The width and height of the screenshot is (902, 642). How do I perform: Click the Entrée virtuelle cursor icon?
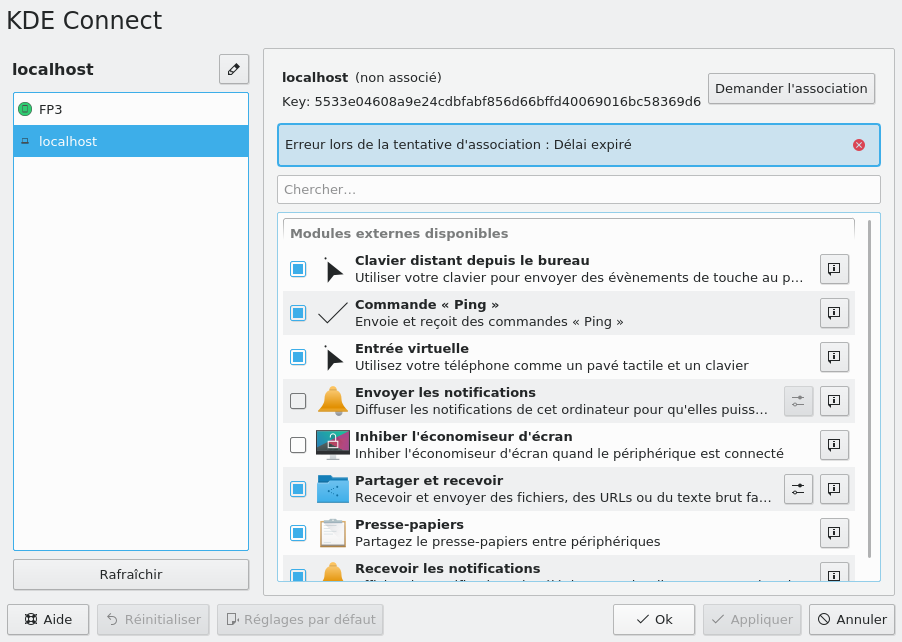coord(332,357)
